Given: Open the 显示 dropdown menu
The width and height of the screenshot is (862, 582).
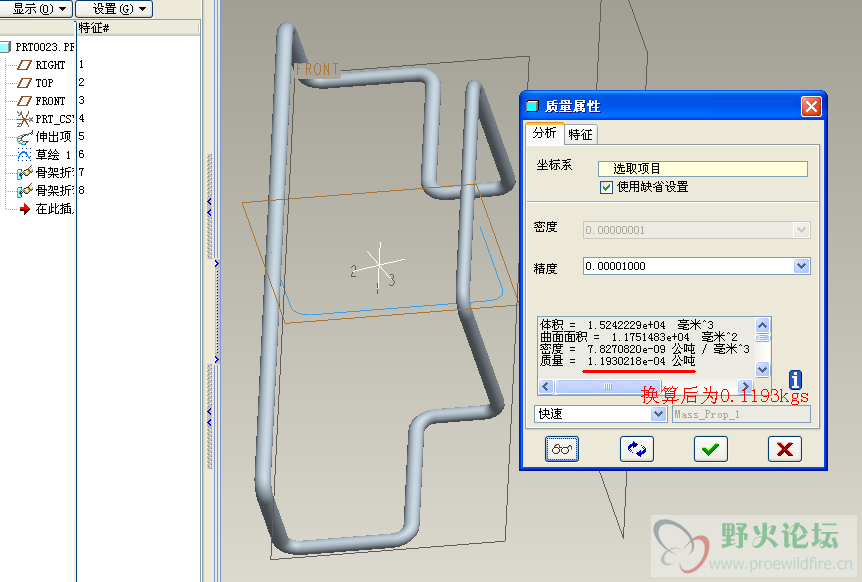Looking at the screenshot, I should 36,9.
